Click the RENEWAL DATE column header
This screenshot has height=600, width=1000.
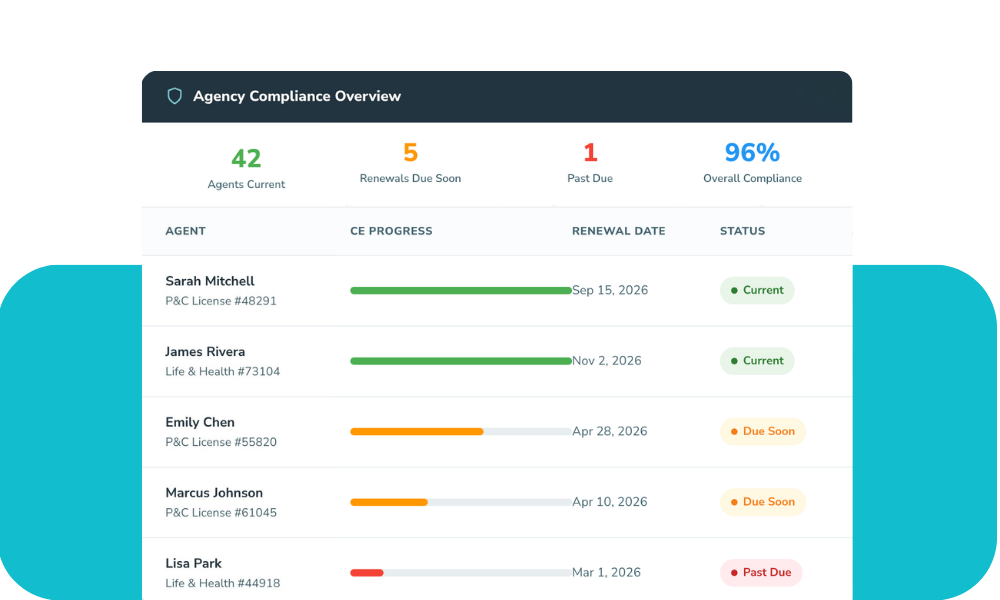coord(619,231)
